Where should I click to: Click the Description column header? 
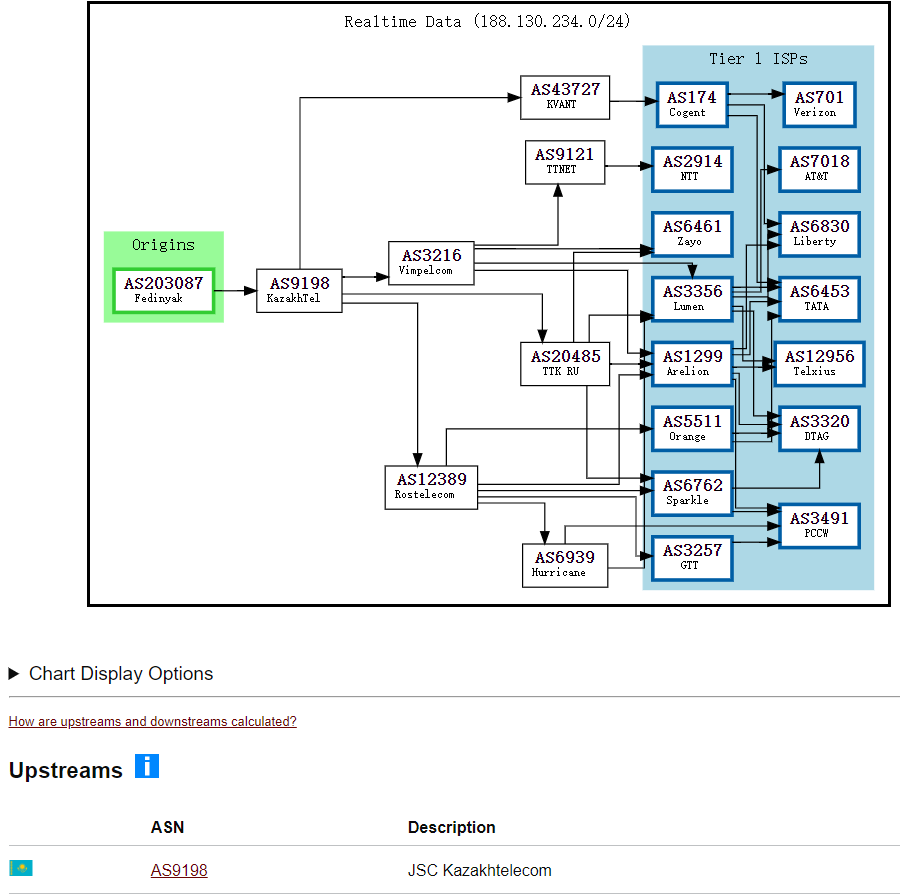click(452, 827)
